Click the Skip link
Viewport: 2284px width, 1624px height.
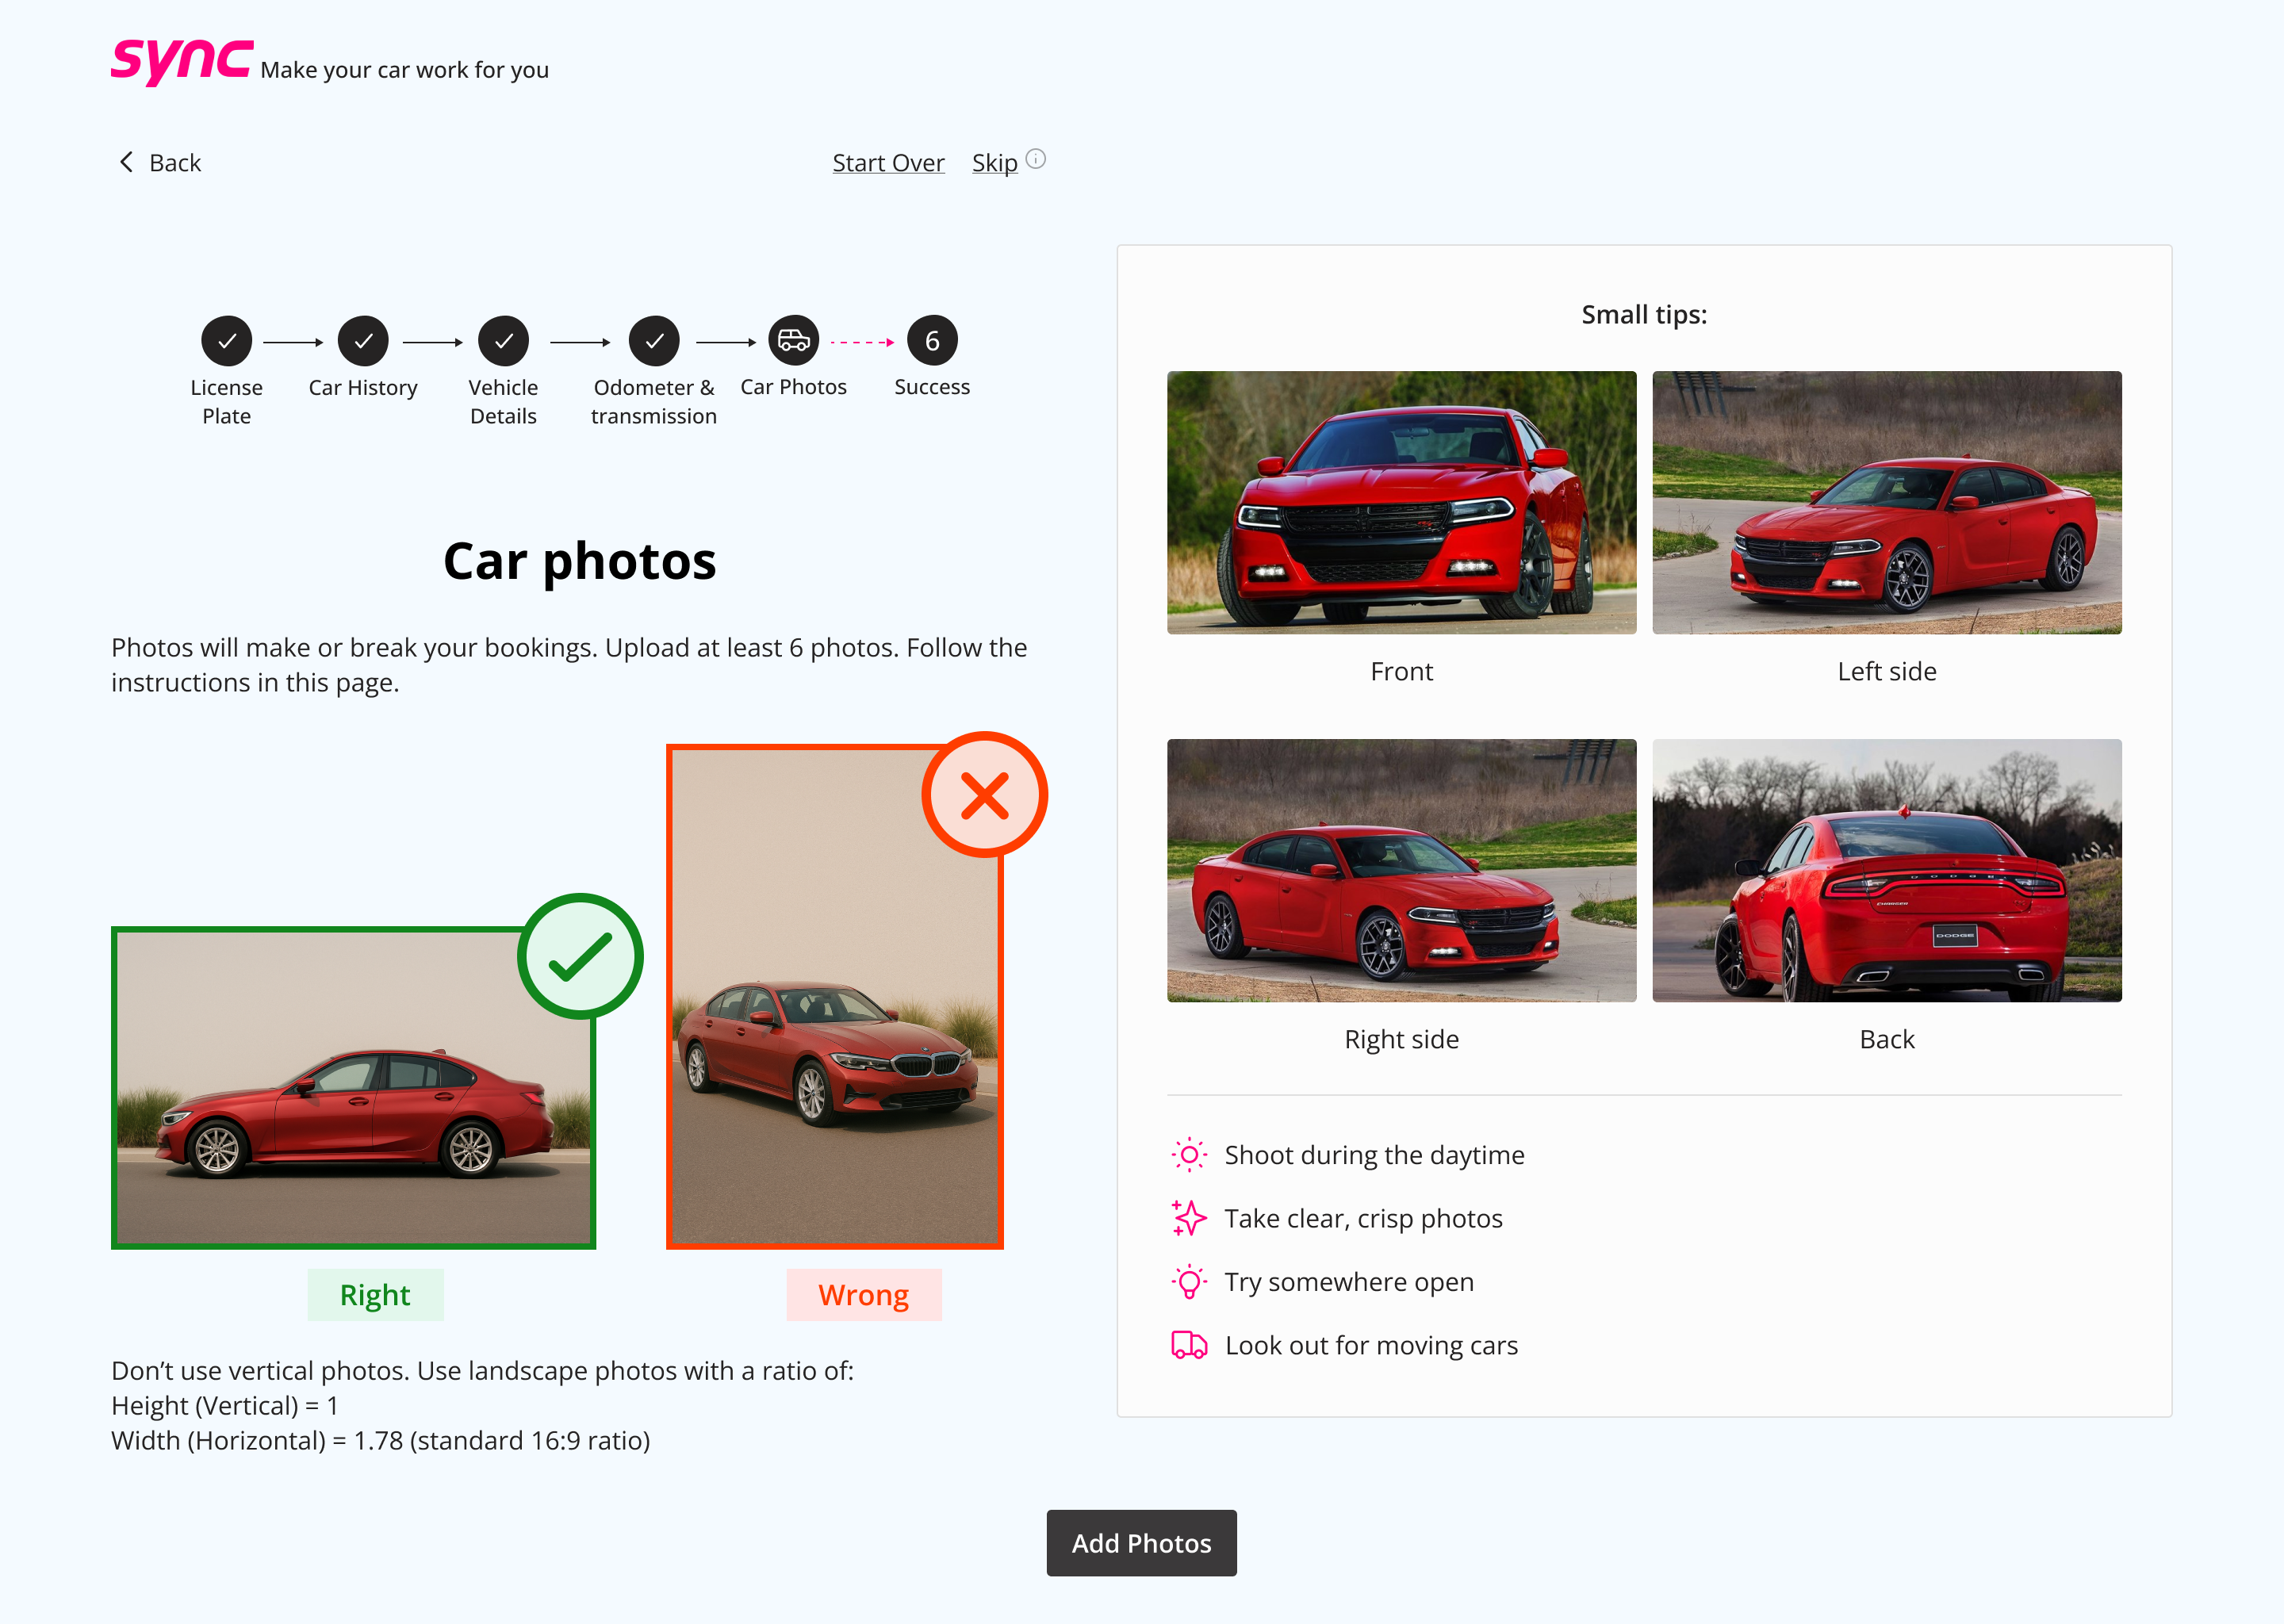point(994,163)
